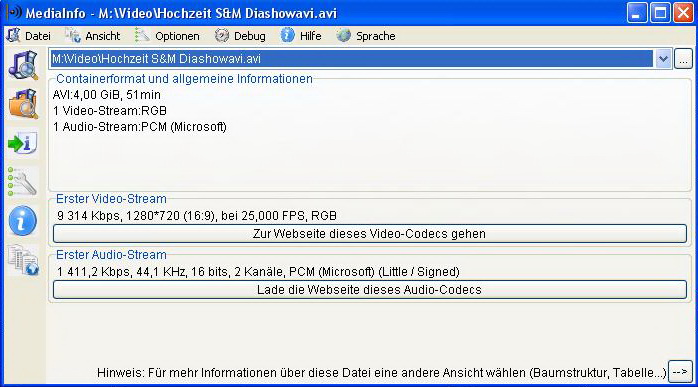Click the MediaInfo title bar icon
This screenshot has height=387, width=698.
(x=14, y=12)
